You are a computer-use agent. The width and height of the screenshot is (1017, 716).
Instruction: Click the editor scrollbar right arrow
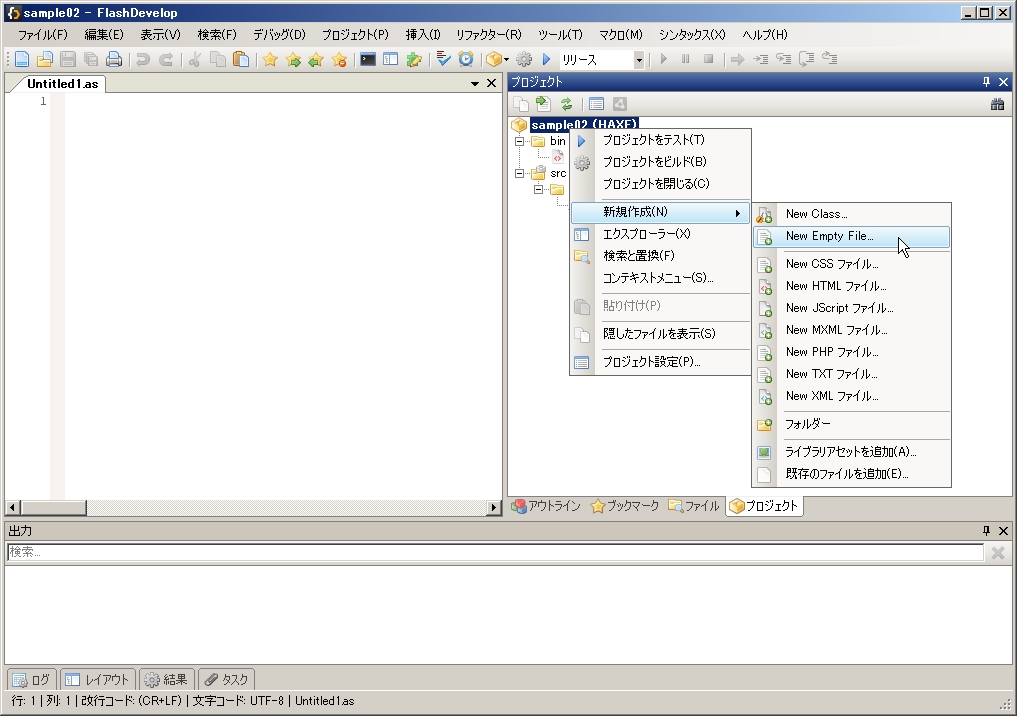coord(494,507)
